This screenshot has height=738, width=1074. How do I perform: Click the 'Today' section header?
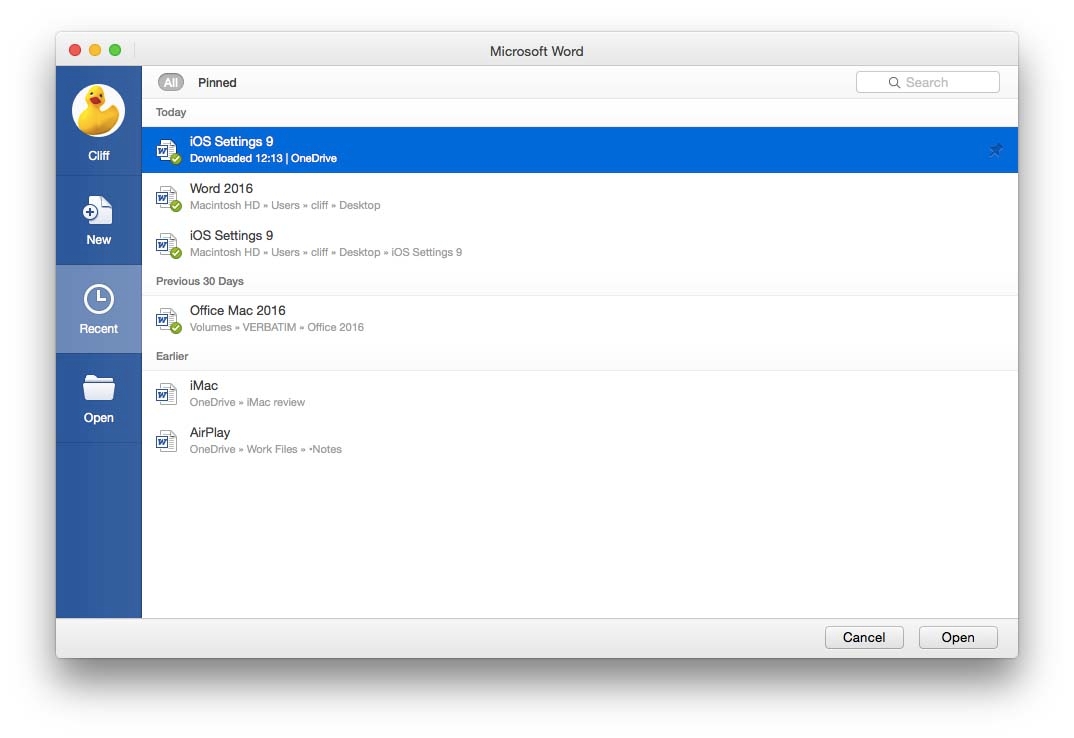pos(171,112)
